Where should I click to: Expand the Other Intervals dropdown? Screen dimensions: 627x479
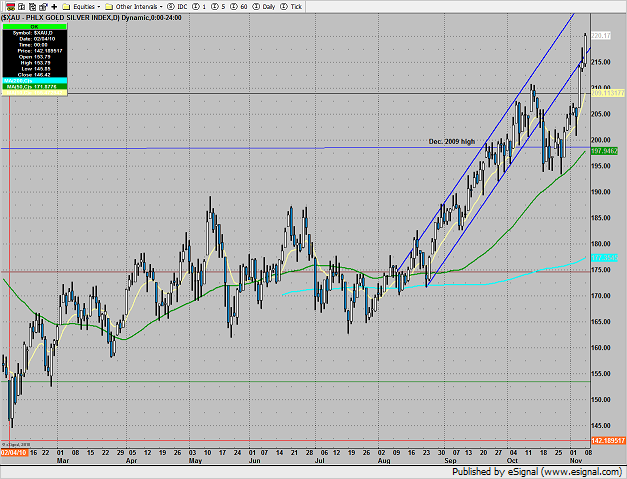161,7
